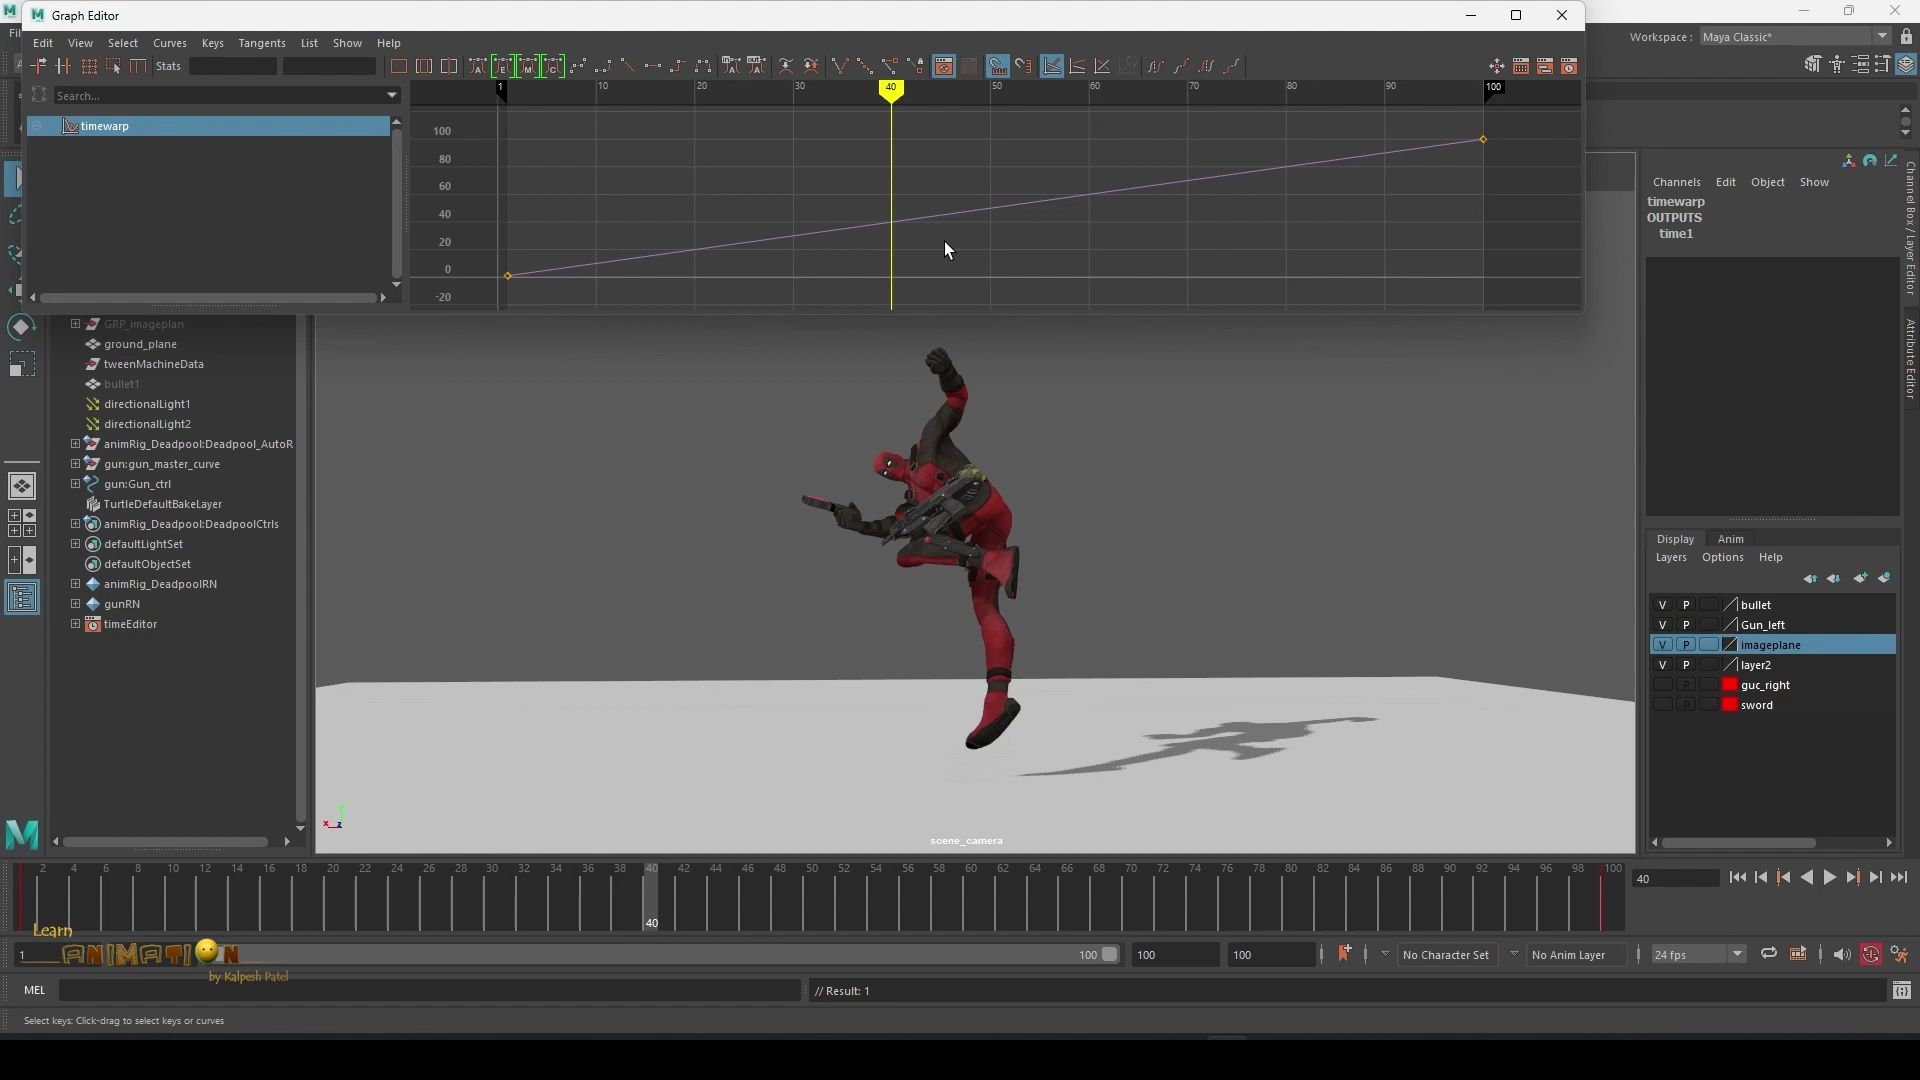Click the current frame input field
Screen dimensions: 1920x1080
point(1675,879)
